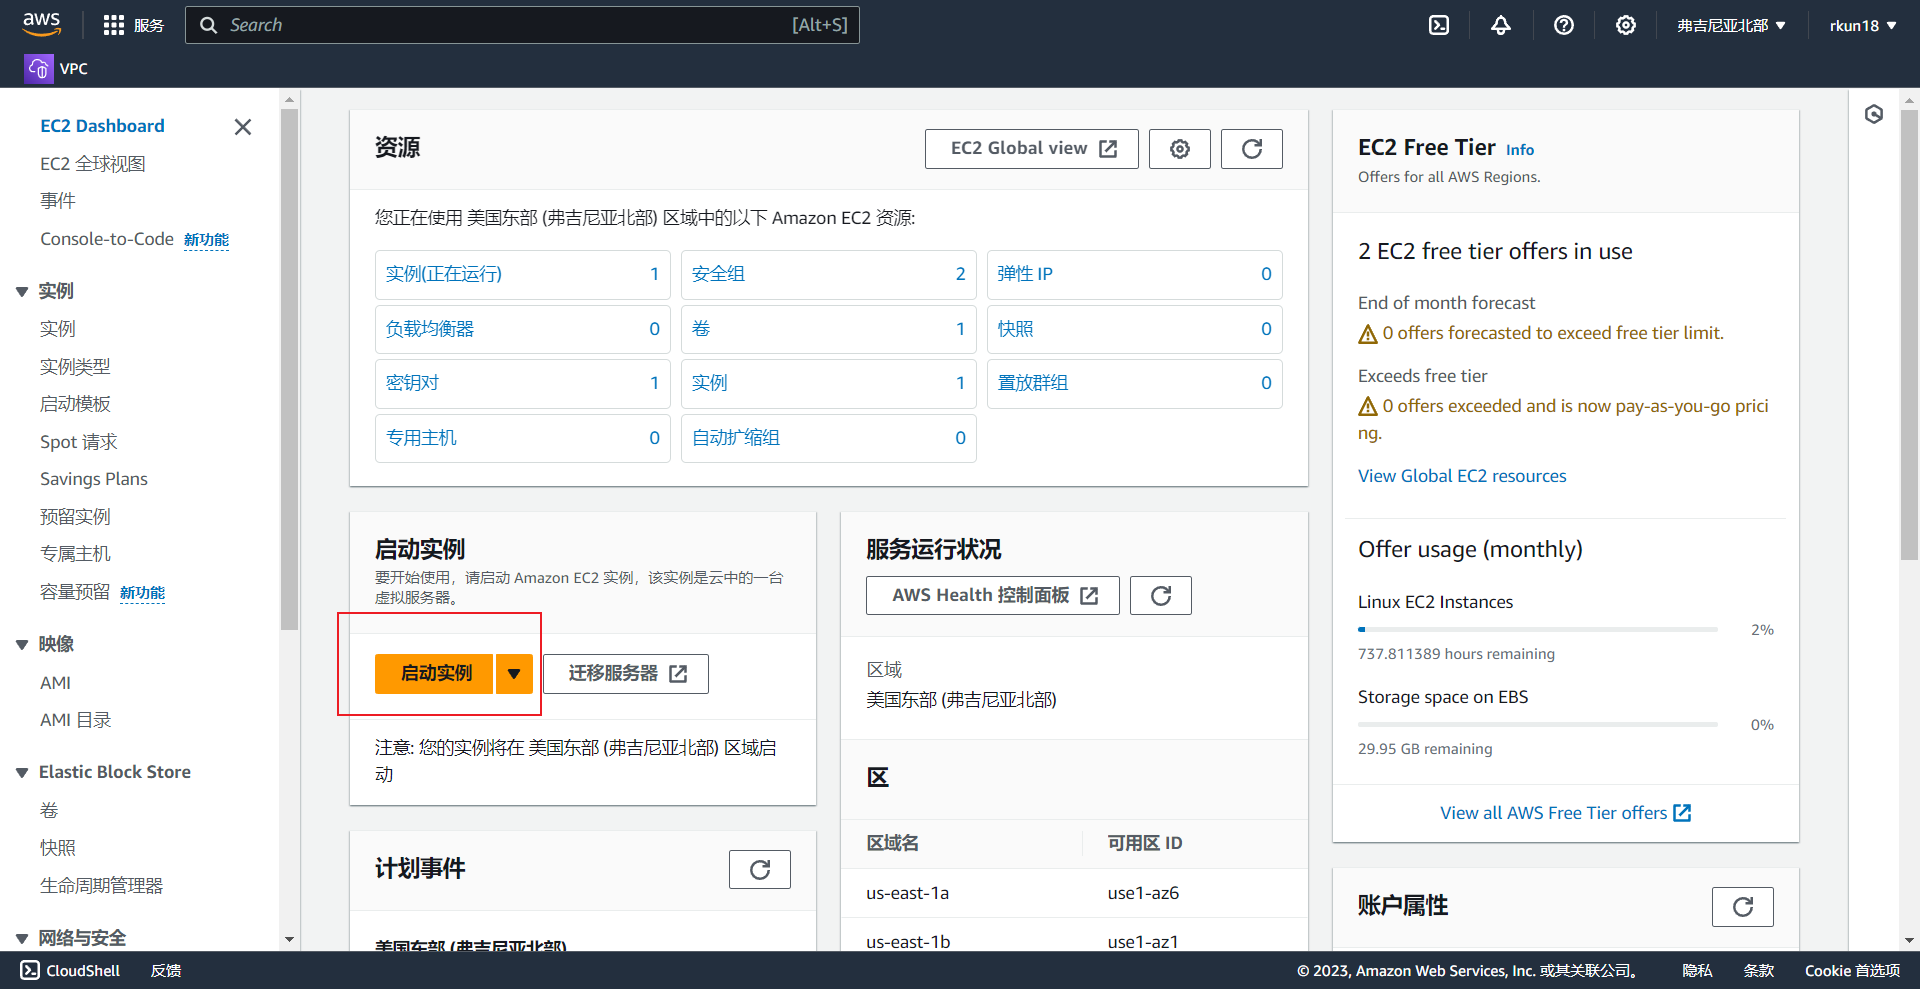Click the AWS logo home icon

[x=42, y=24]
